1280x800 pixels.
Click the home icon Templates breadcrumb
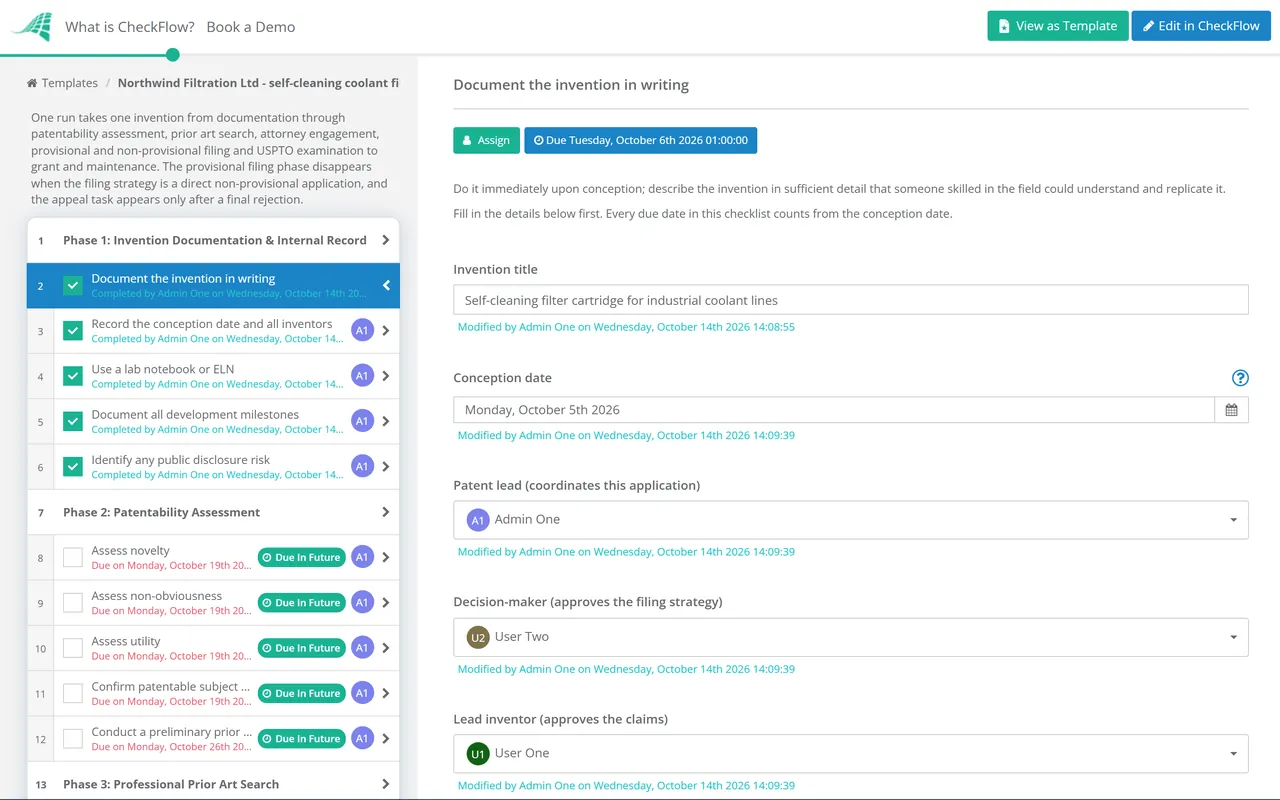pyautogui.click(x=33, y=83)
